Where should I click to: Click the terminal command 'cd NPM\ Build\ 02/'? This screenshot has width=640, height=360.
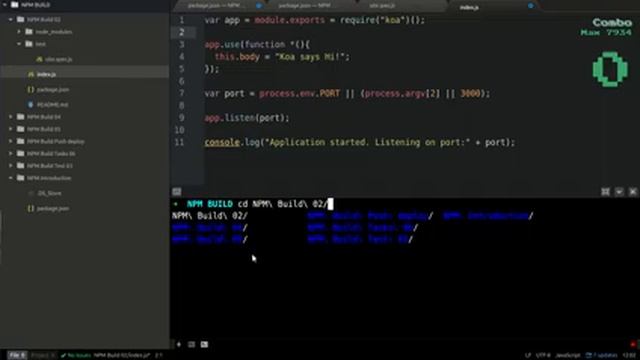click(x=282, y=204)
